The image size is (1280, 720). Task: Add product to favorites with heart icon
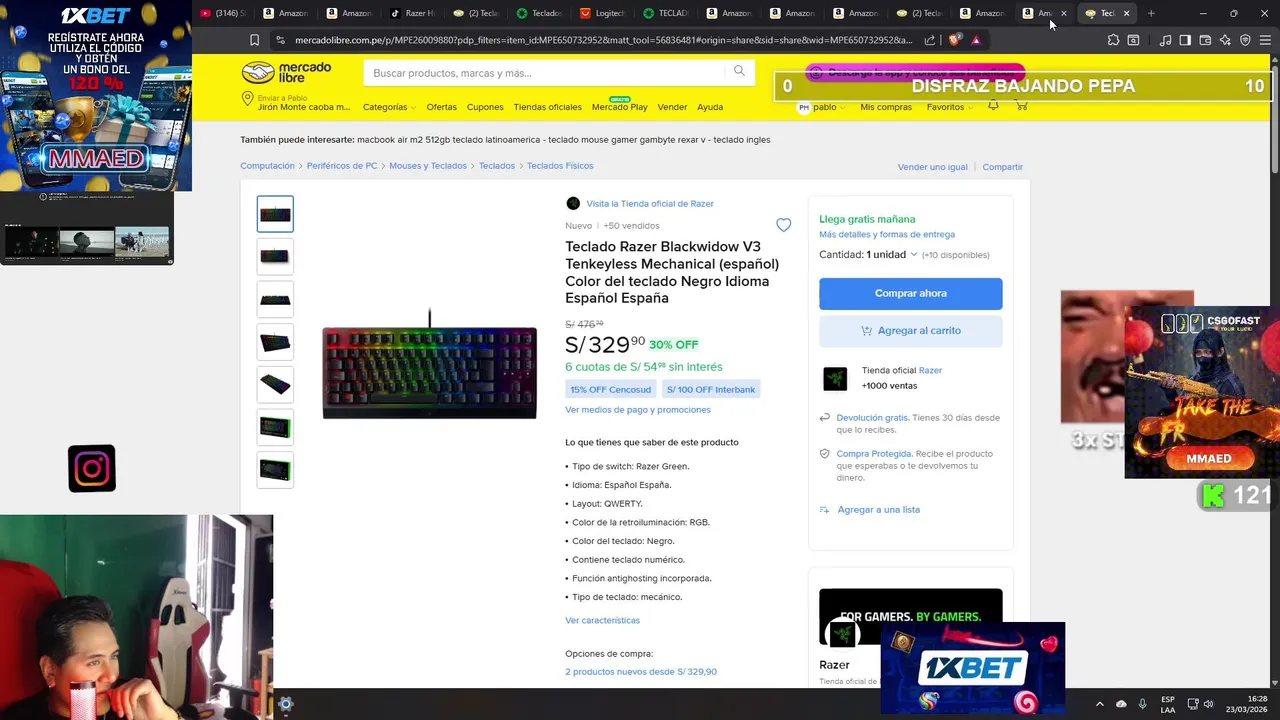[x=784, y=225]
